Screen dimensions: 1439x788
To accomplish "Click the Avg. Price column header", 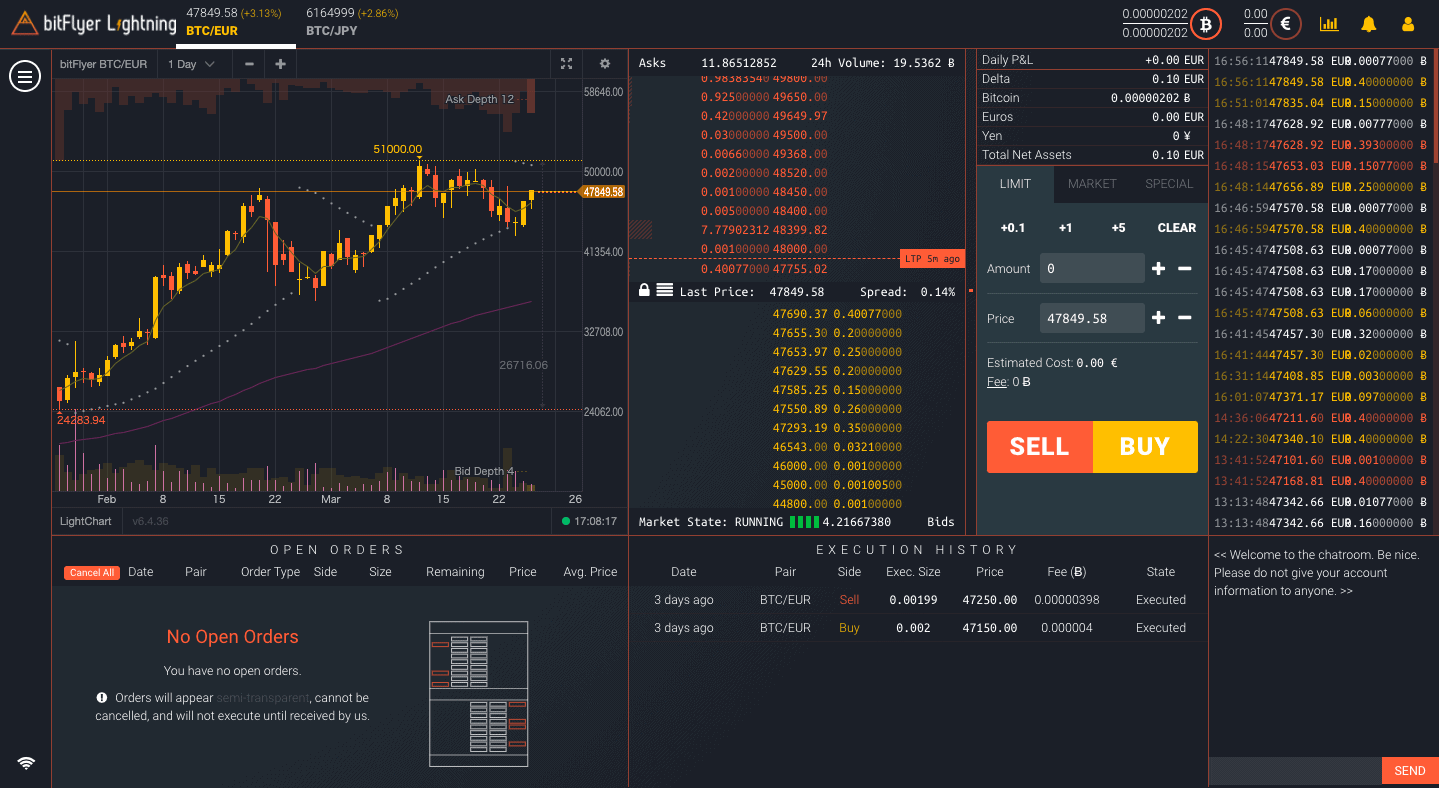I will coord(590,572).
